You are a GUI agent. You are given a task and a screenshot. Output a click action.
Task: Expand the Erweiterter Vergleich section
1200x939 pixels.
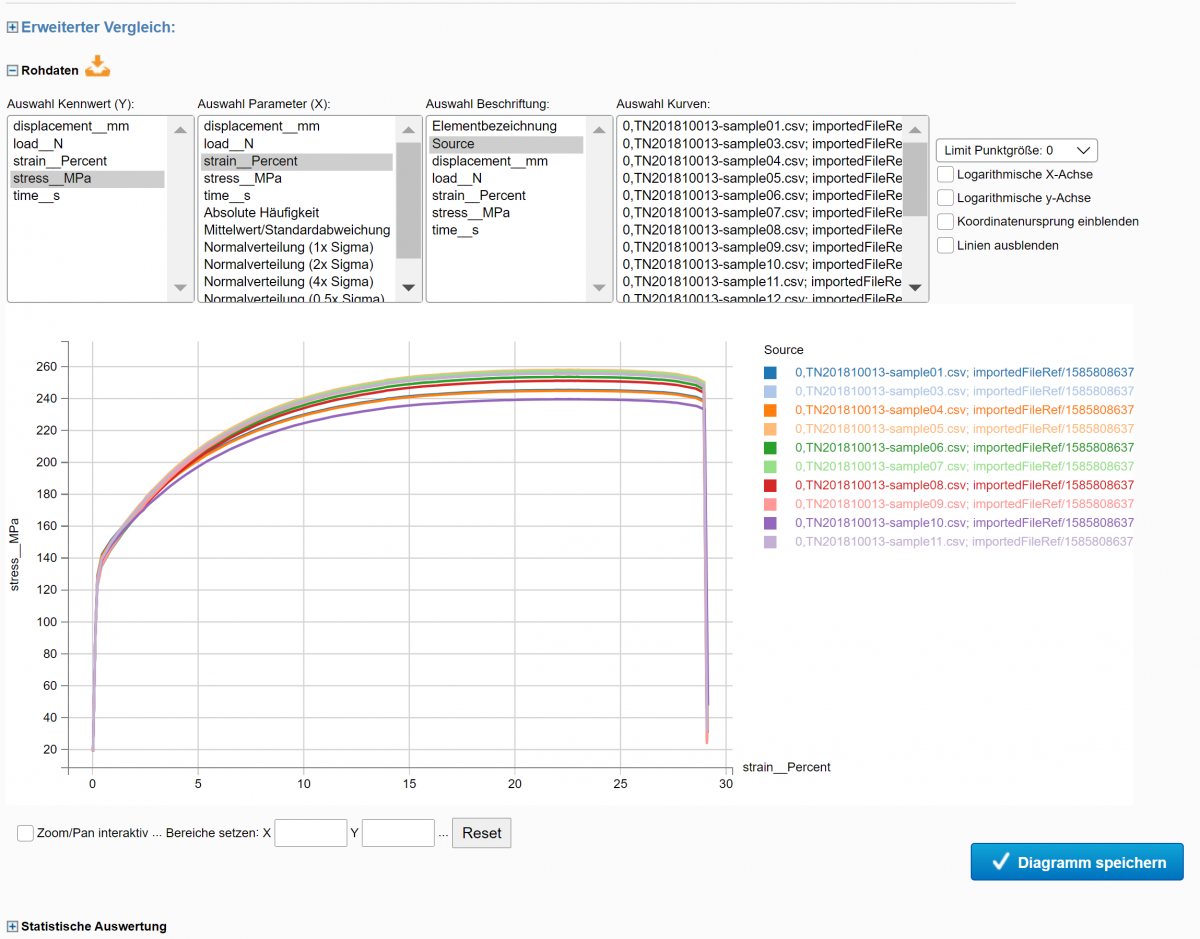pos(12,27)
